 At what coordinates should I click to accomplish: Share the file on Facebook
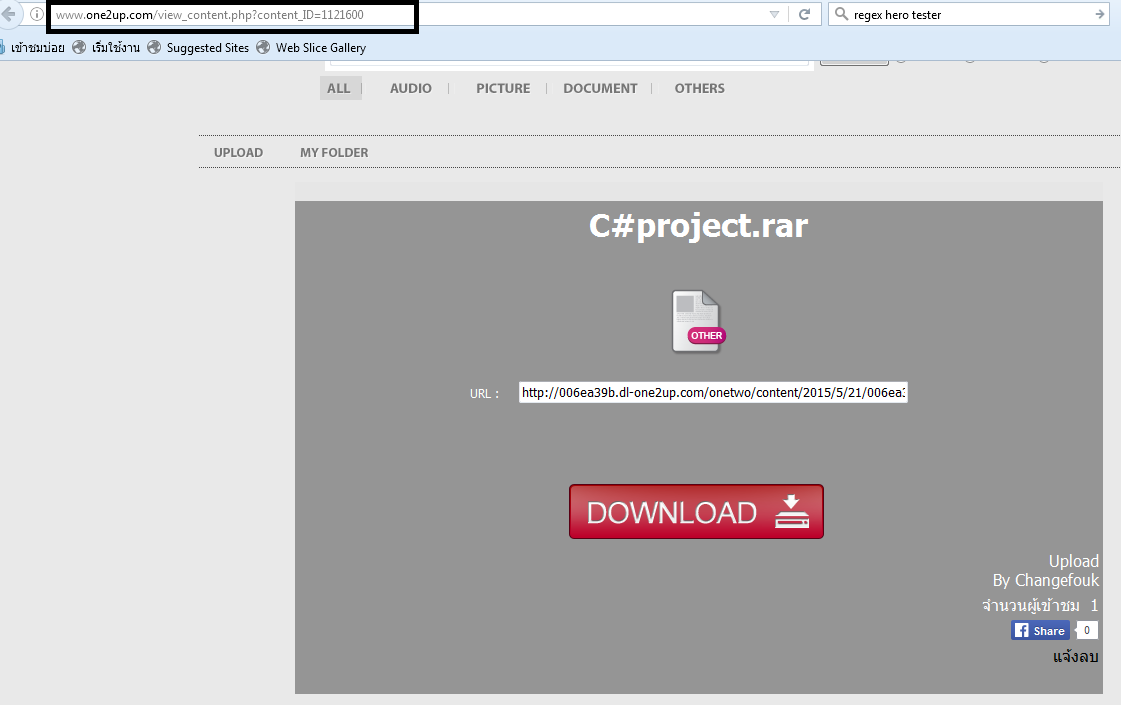1040,631
